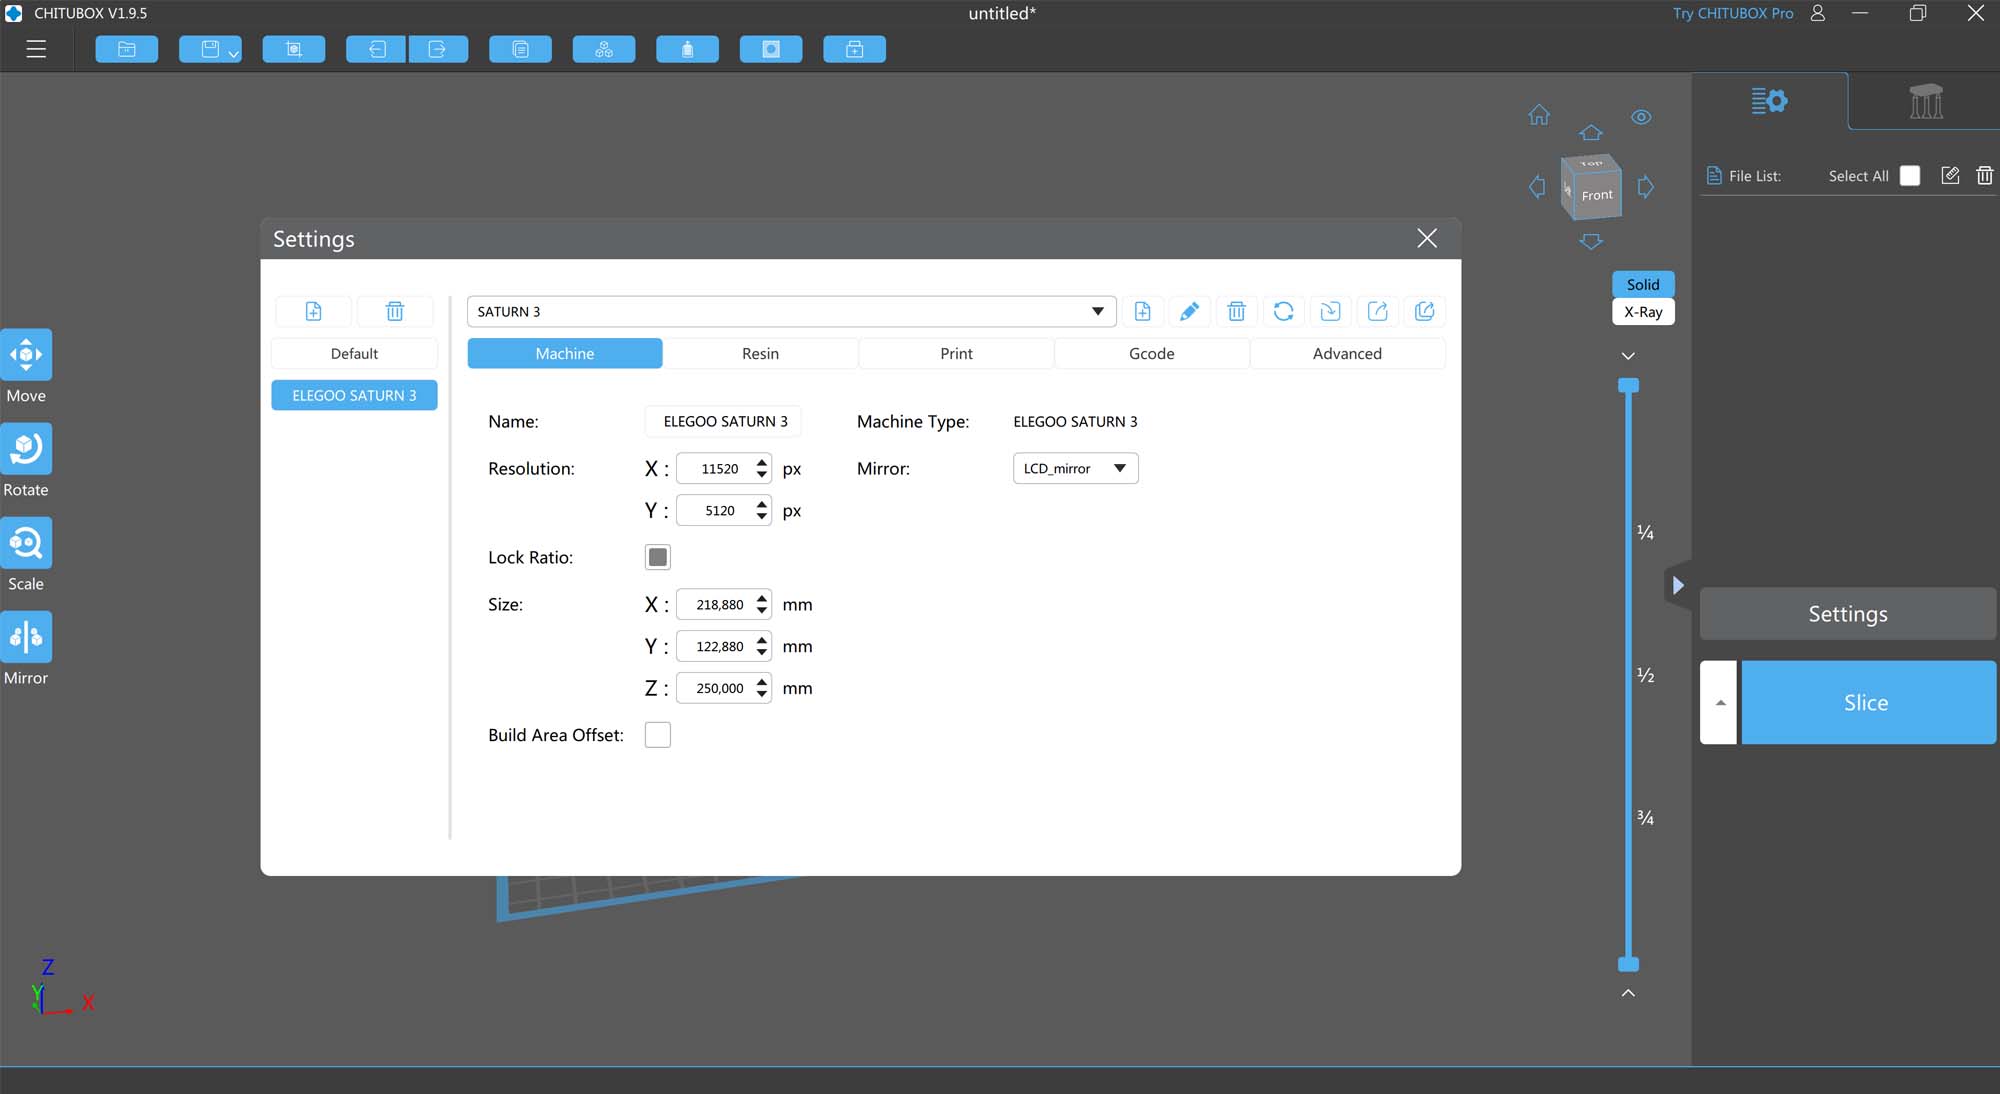This screenshot has height=1094, width=2000.
Task: Add a new machine in the left list
Action: [313, 311]
